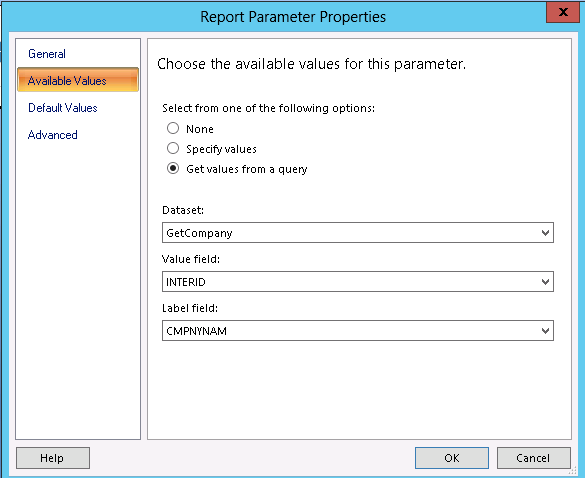Switch to Default Values page

[63, 108]
